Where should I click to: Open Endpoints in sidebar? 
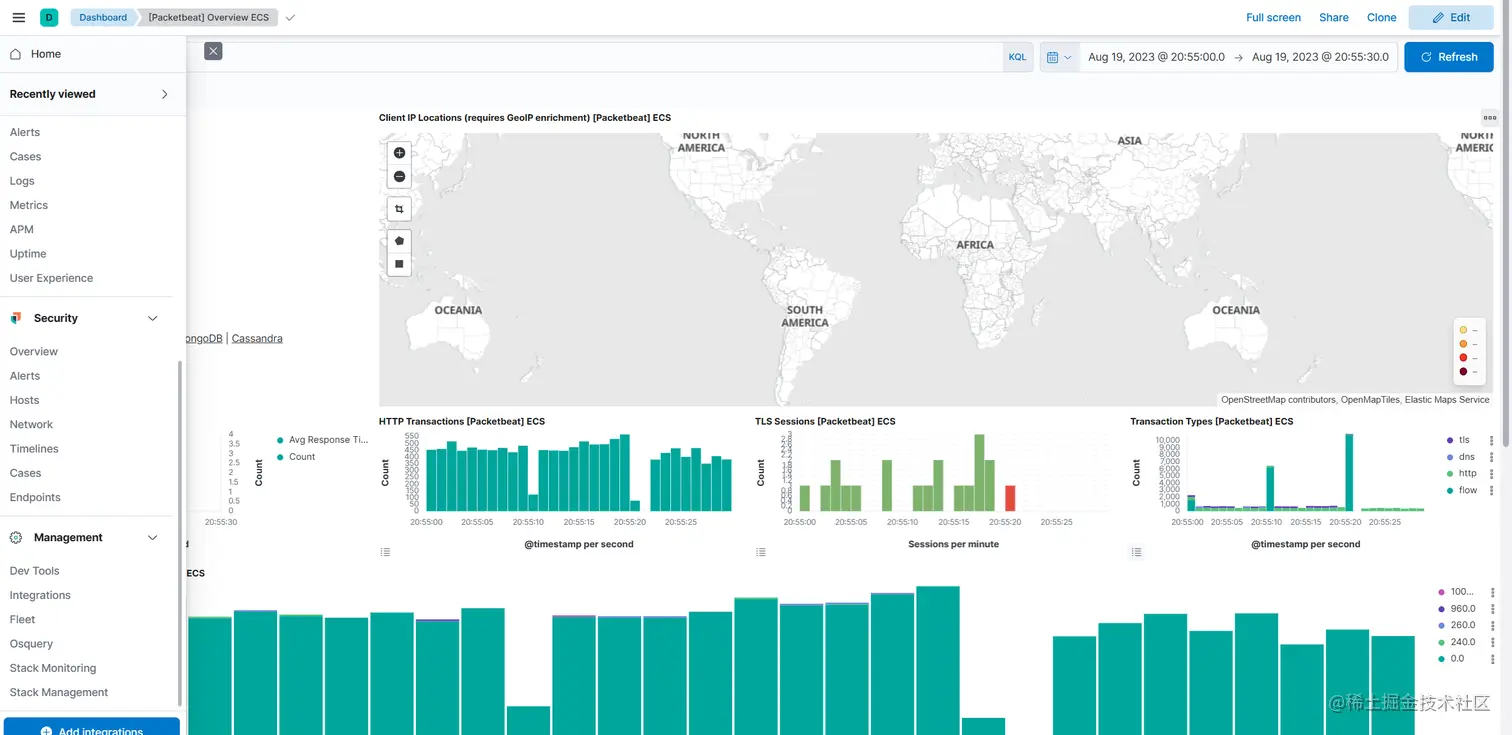(x=35, y=497)
